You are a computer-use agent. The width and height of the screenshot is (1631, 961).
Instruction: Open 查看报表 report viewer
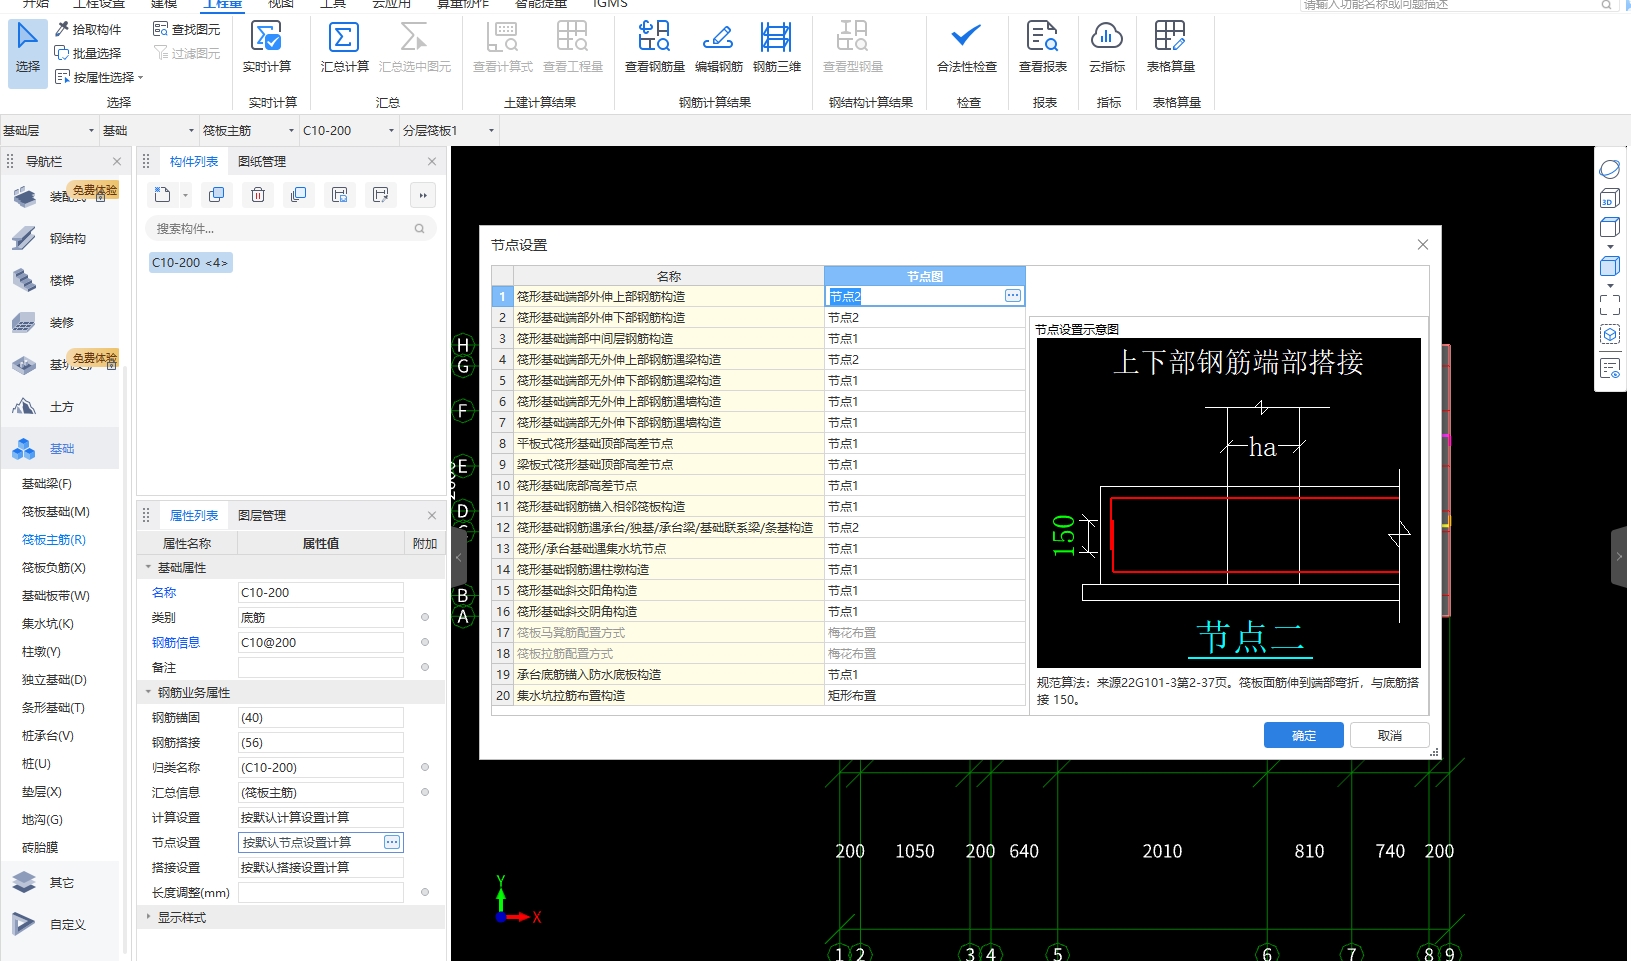click(x=1043, y=47)
